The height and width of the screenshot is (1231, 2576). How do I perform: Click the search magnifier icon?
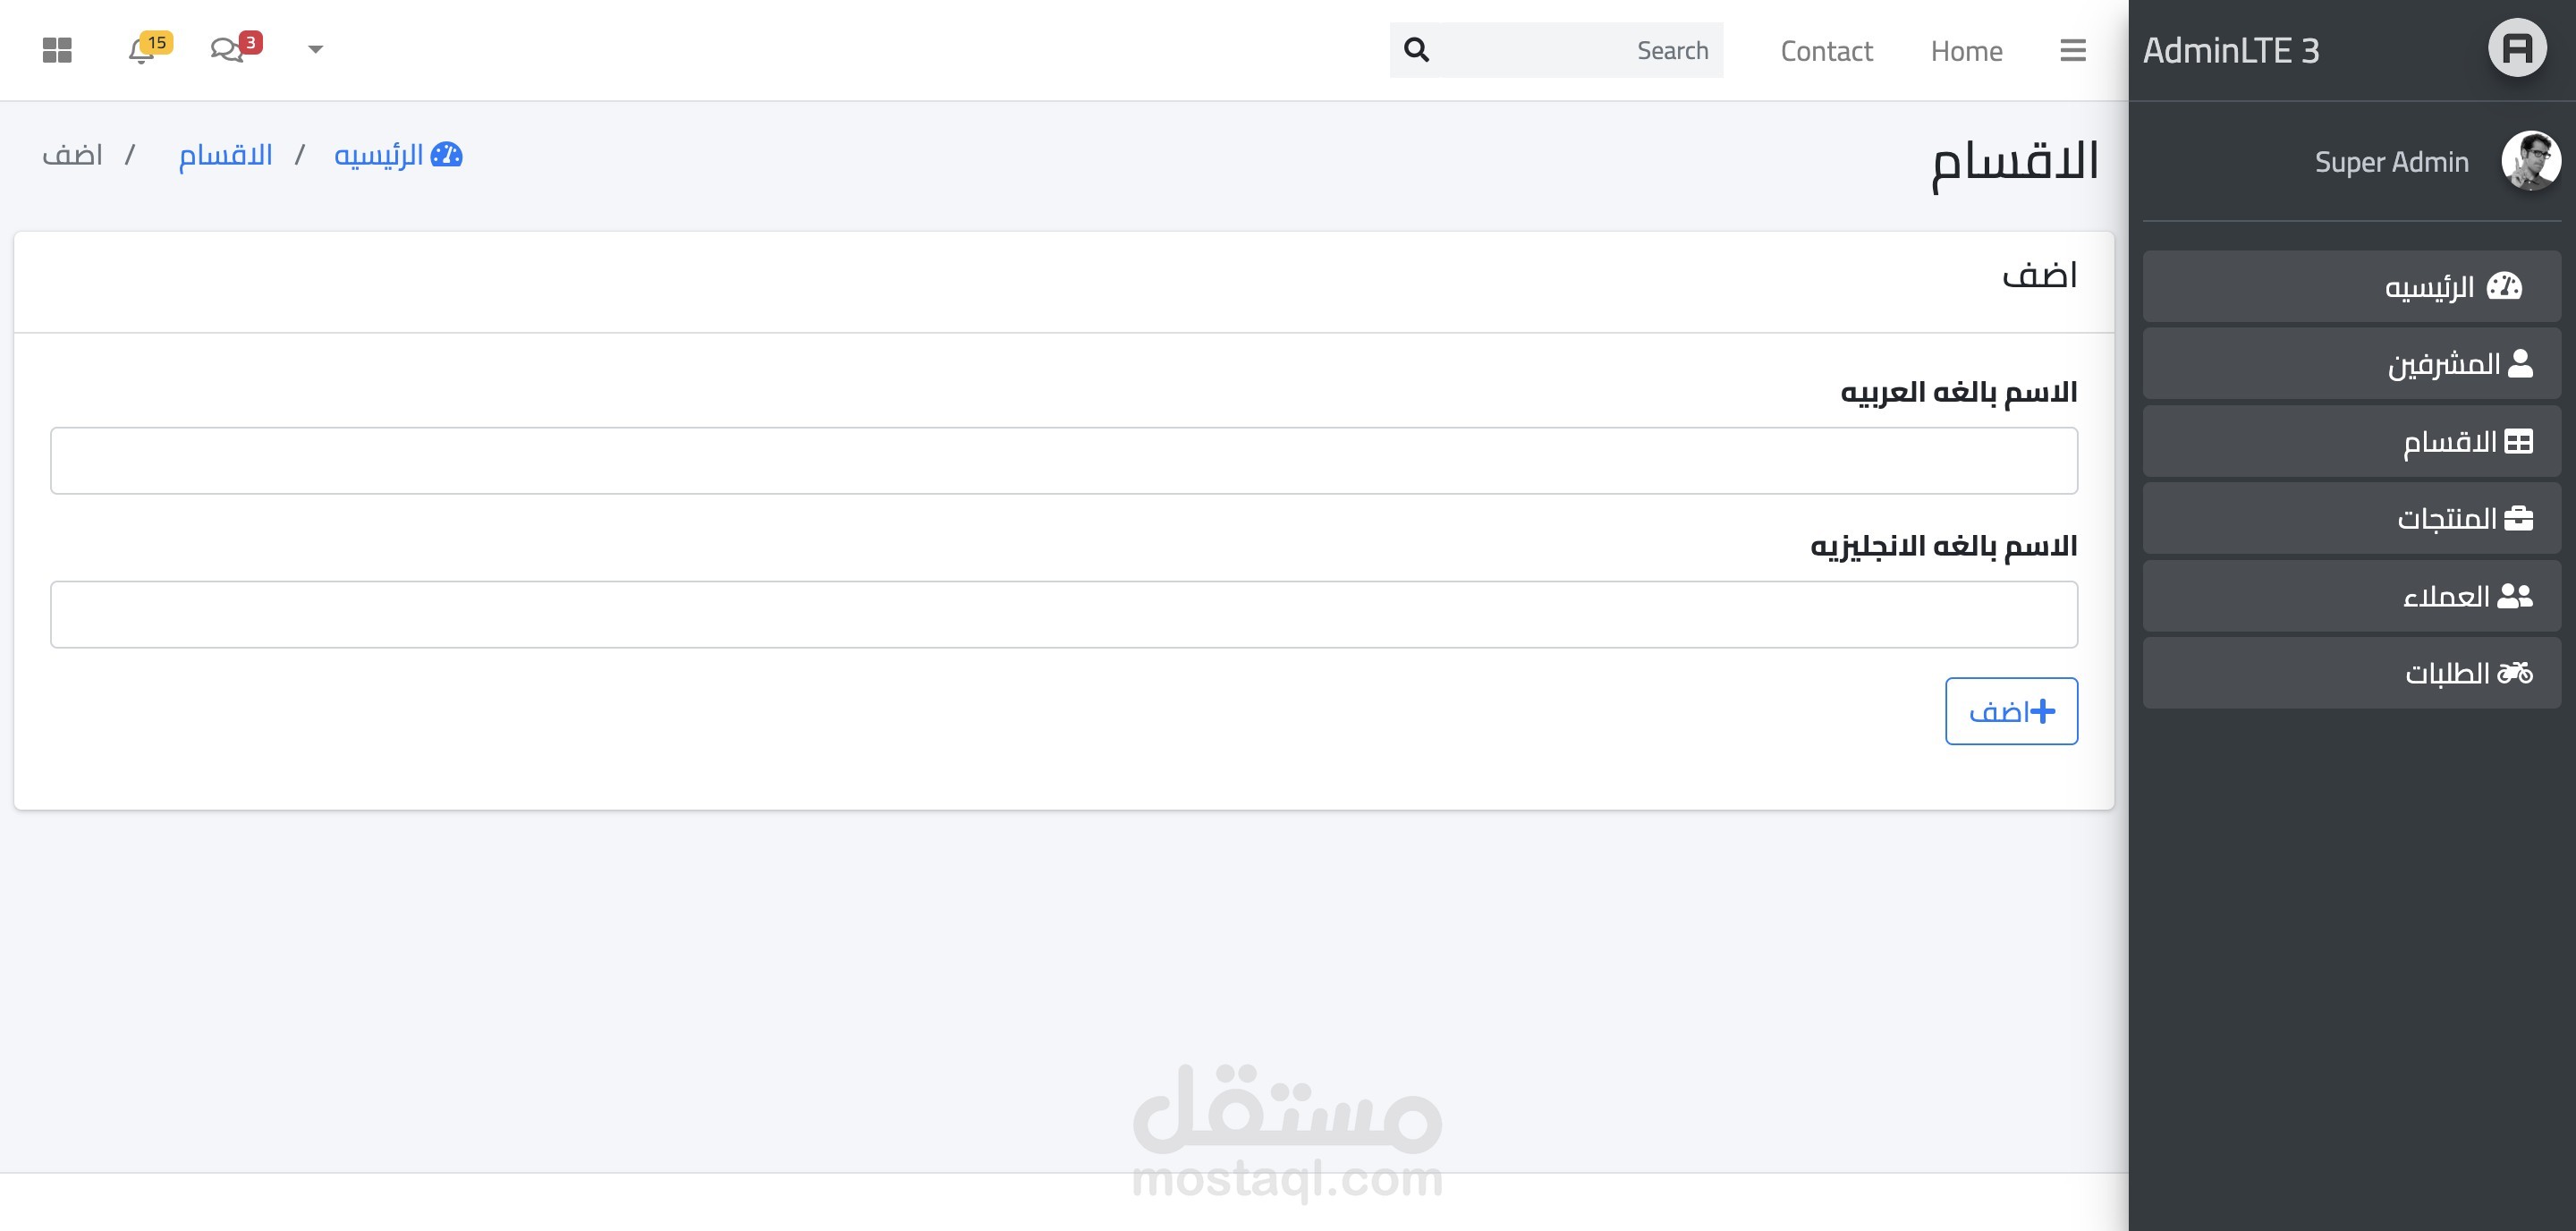[x=1416, y=50]
